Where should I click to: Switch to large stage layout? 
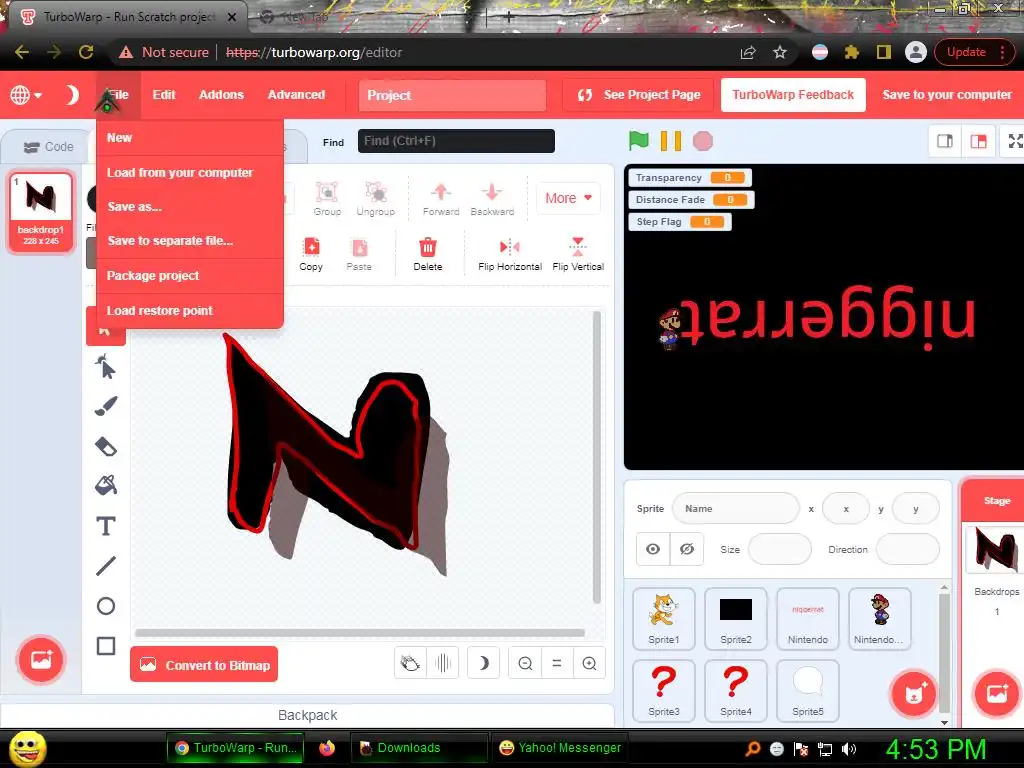[978, 141]
